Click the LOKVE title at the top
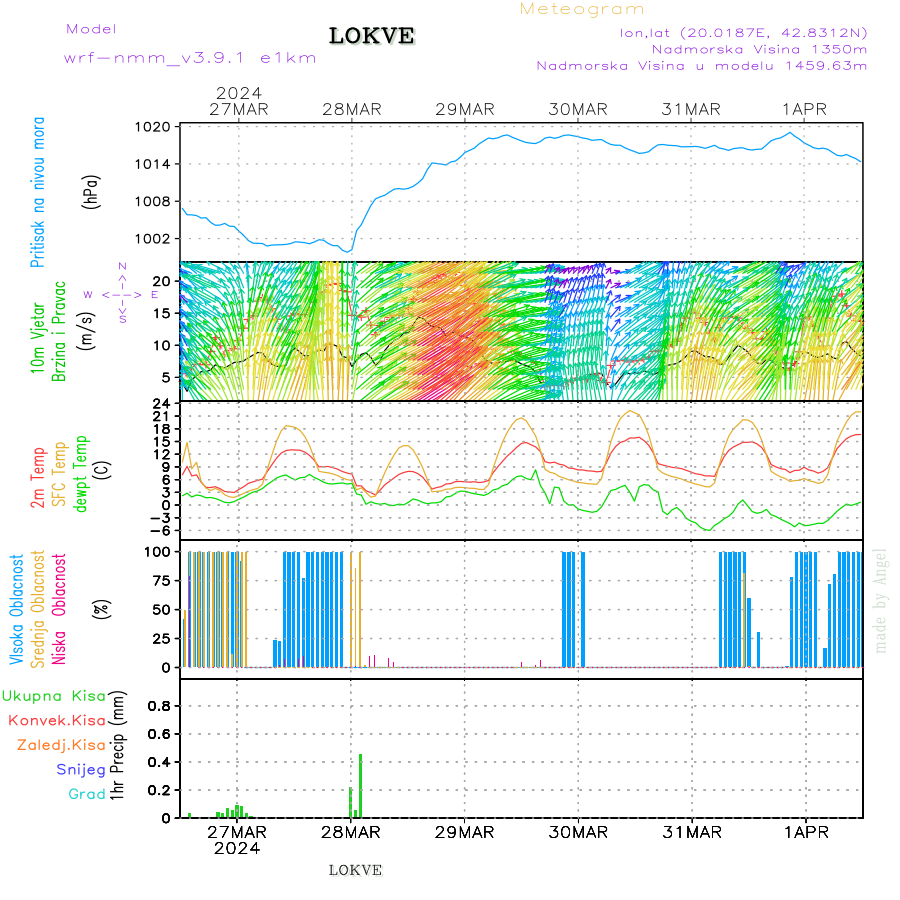This screenshot has height=900, width=900. tap(371, 36)
